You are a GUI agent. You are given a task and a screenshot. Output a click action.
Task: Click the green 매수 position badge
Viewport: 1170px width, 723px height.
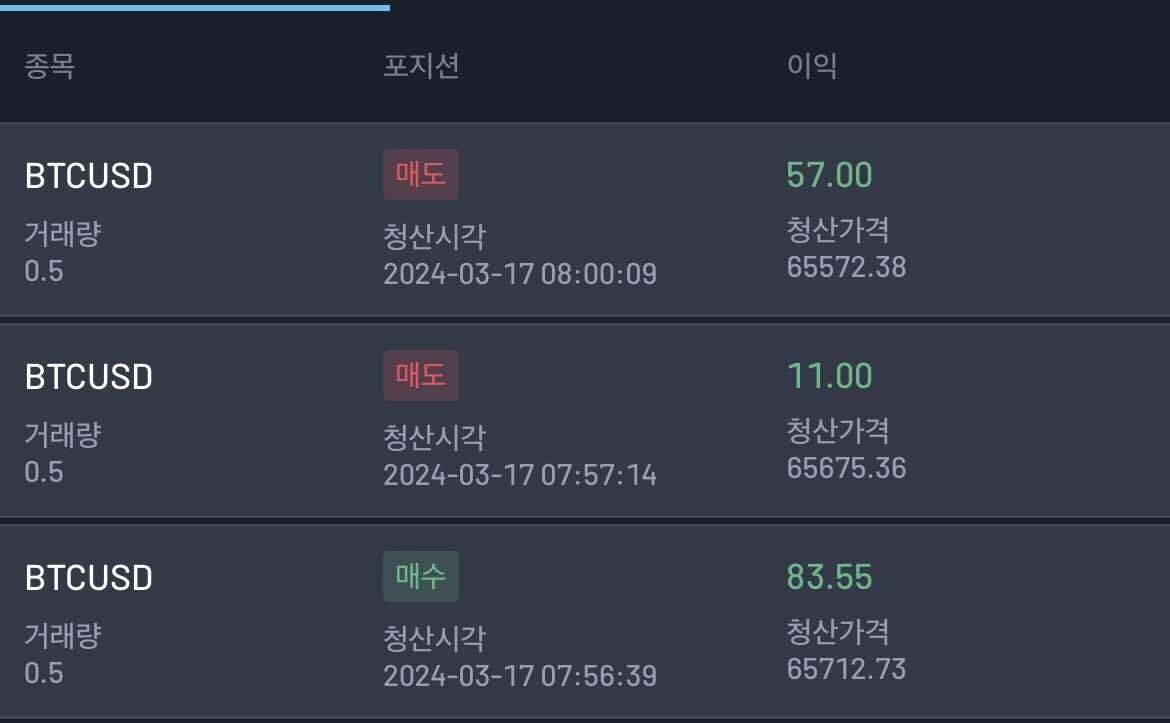420,577
